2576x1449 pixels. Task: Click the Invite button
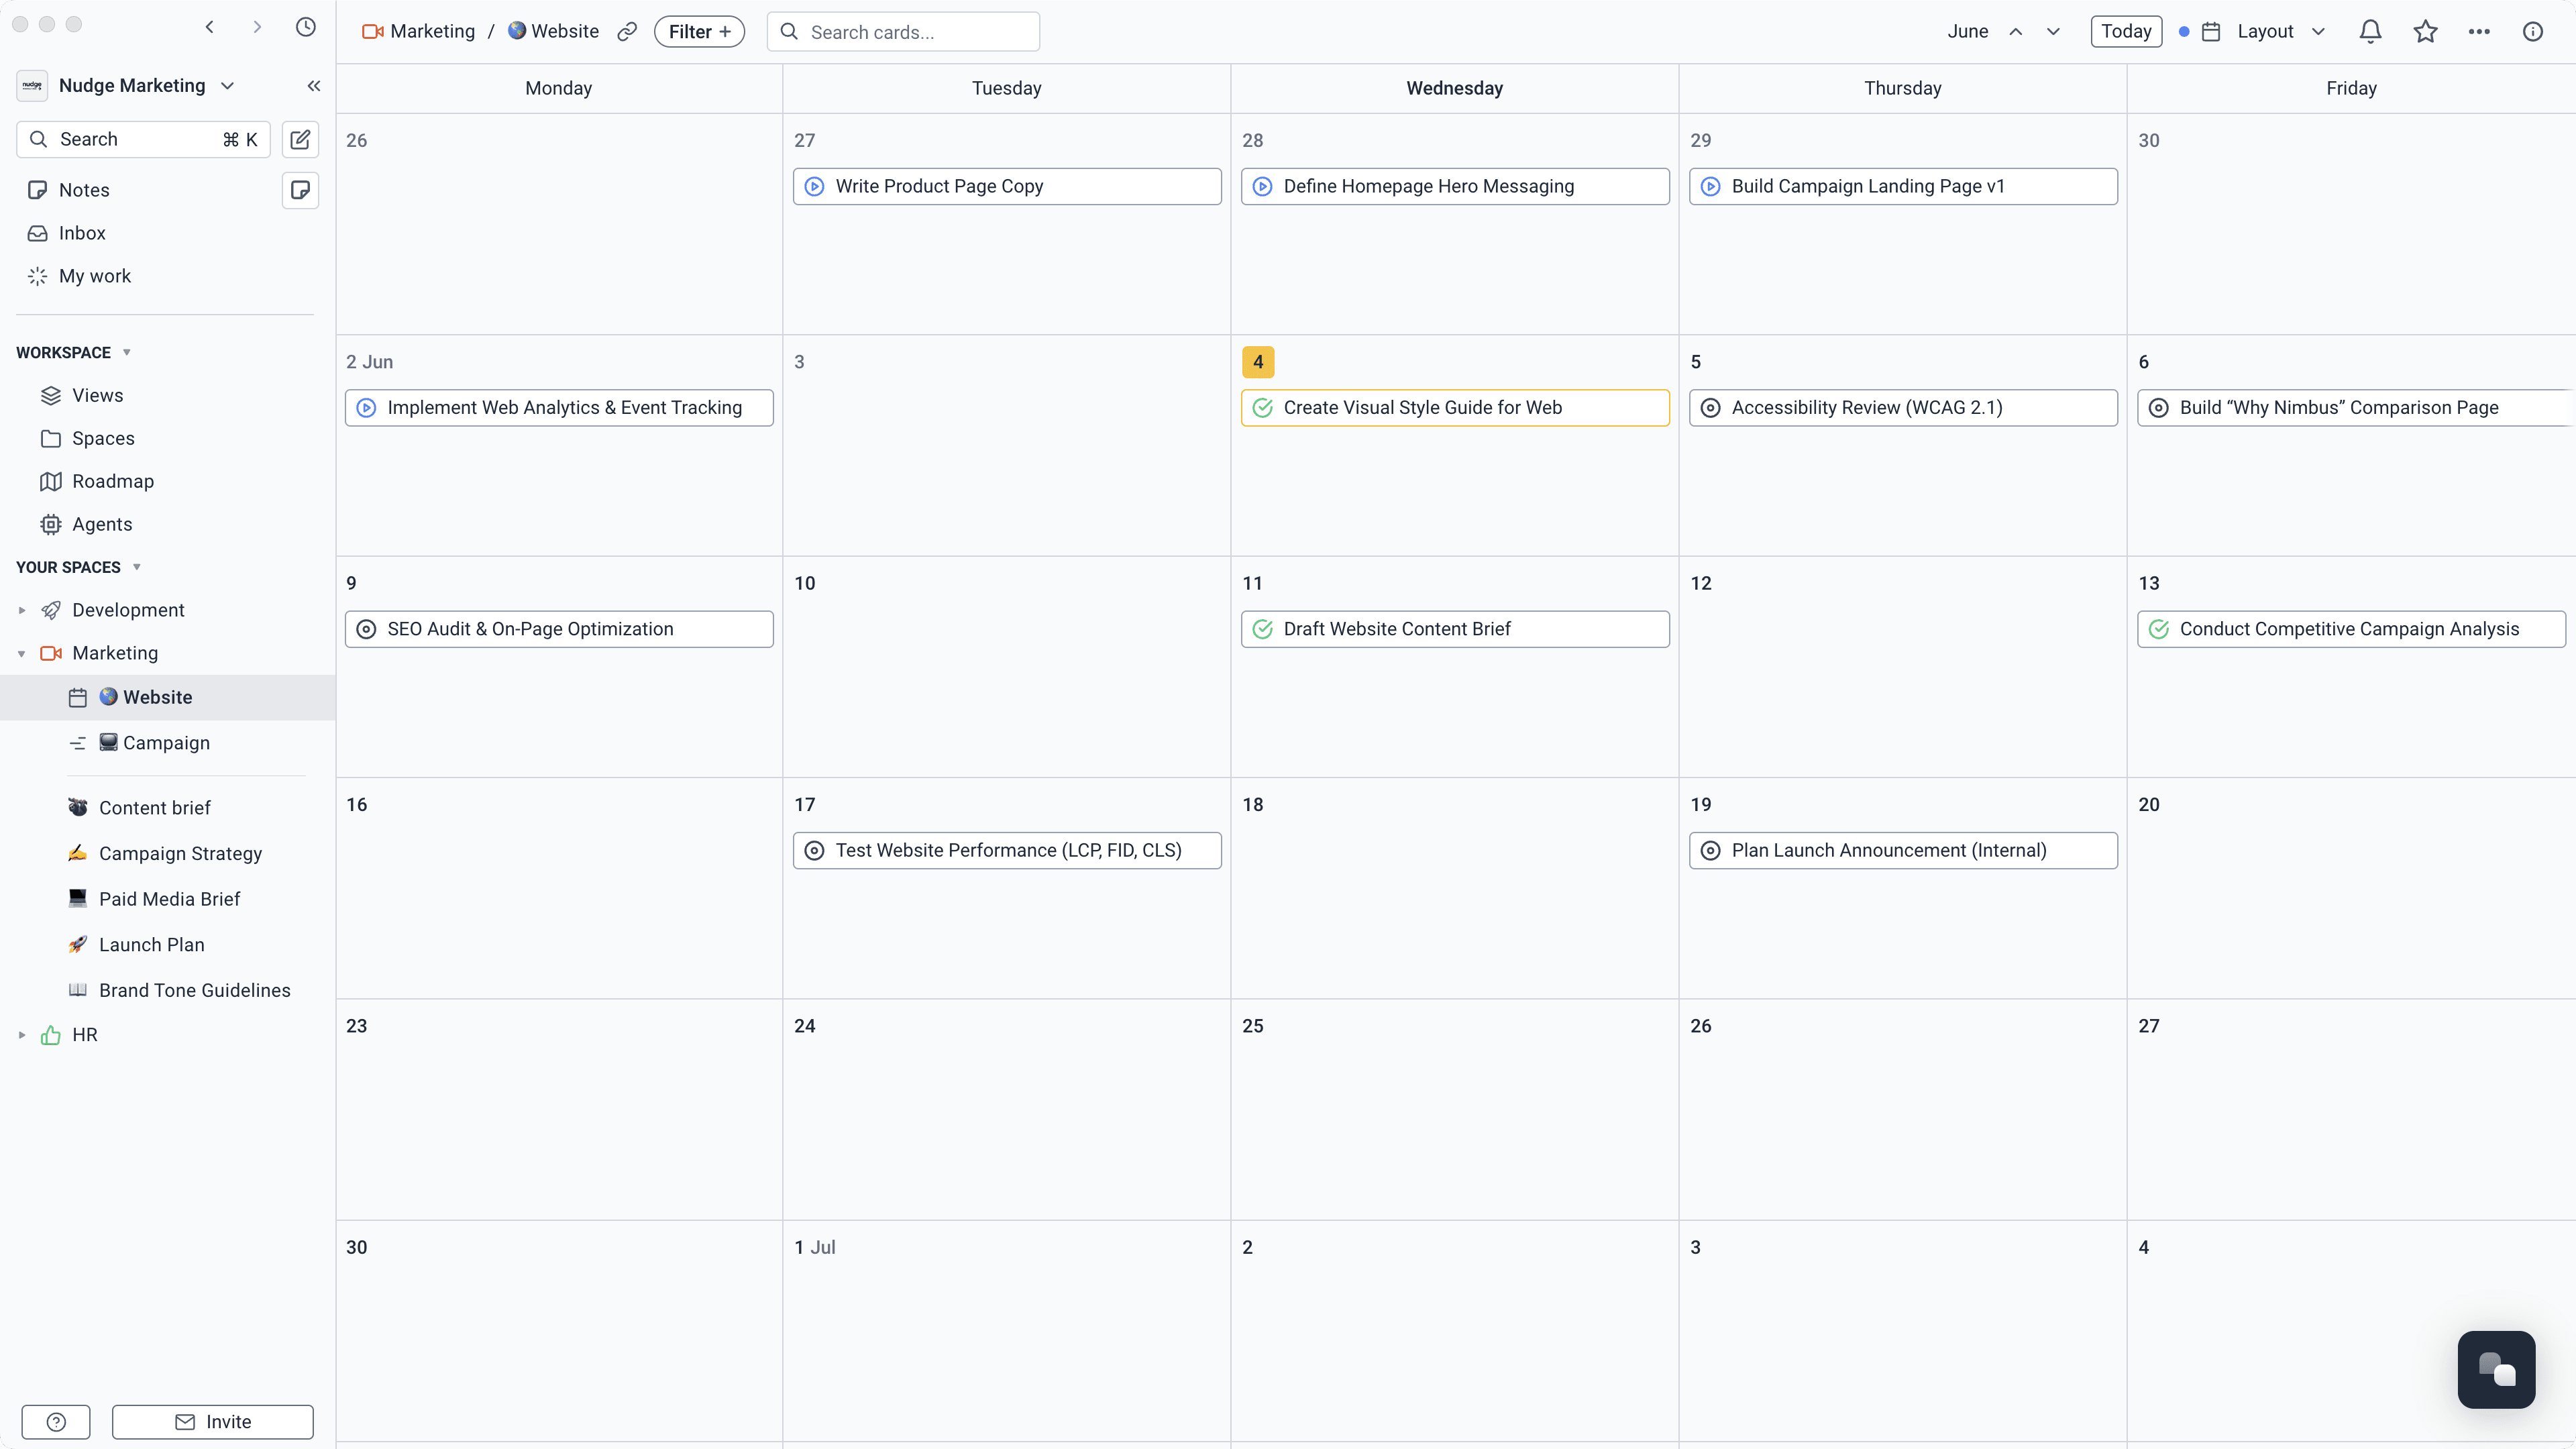[213, 1422]
